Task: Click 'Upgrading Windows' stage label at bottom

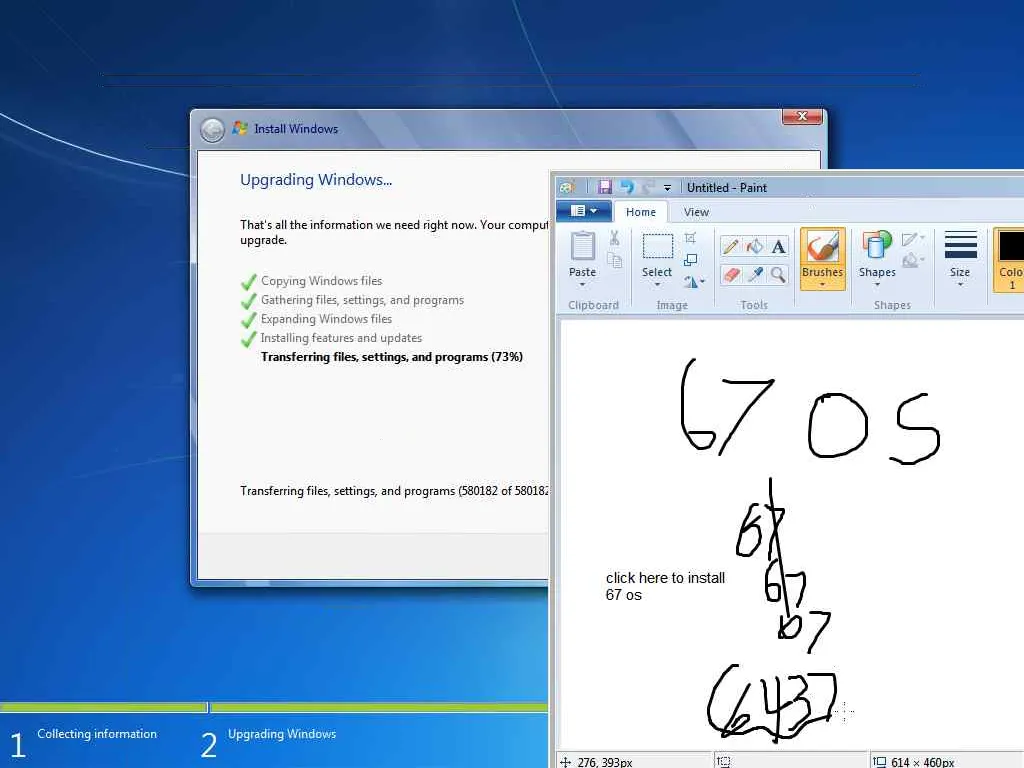Action: 282,734
